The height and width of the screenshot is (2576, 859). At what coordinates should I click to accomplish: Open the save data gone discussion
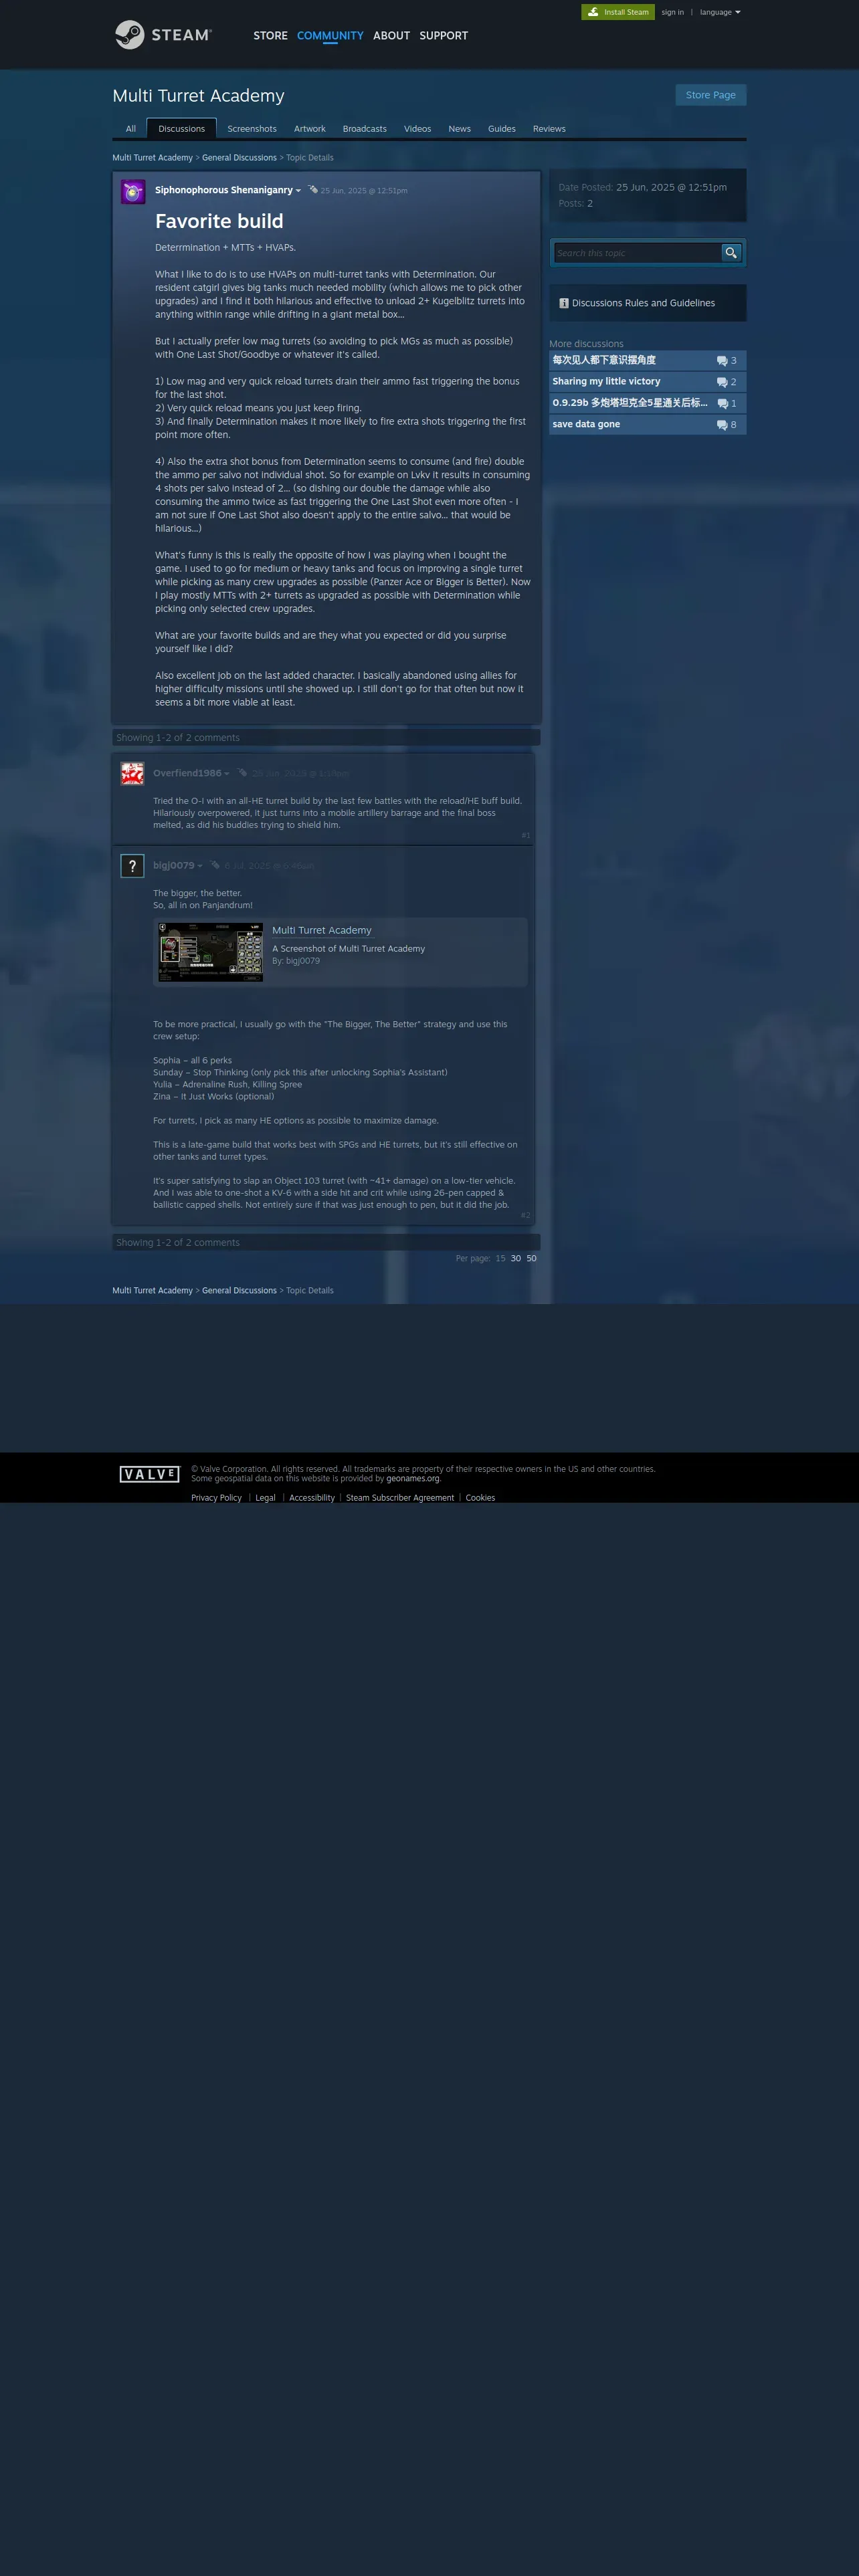point(647,425)
